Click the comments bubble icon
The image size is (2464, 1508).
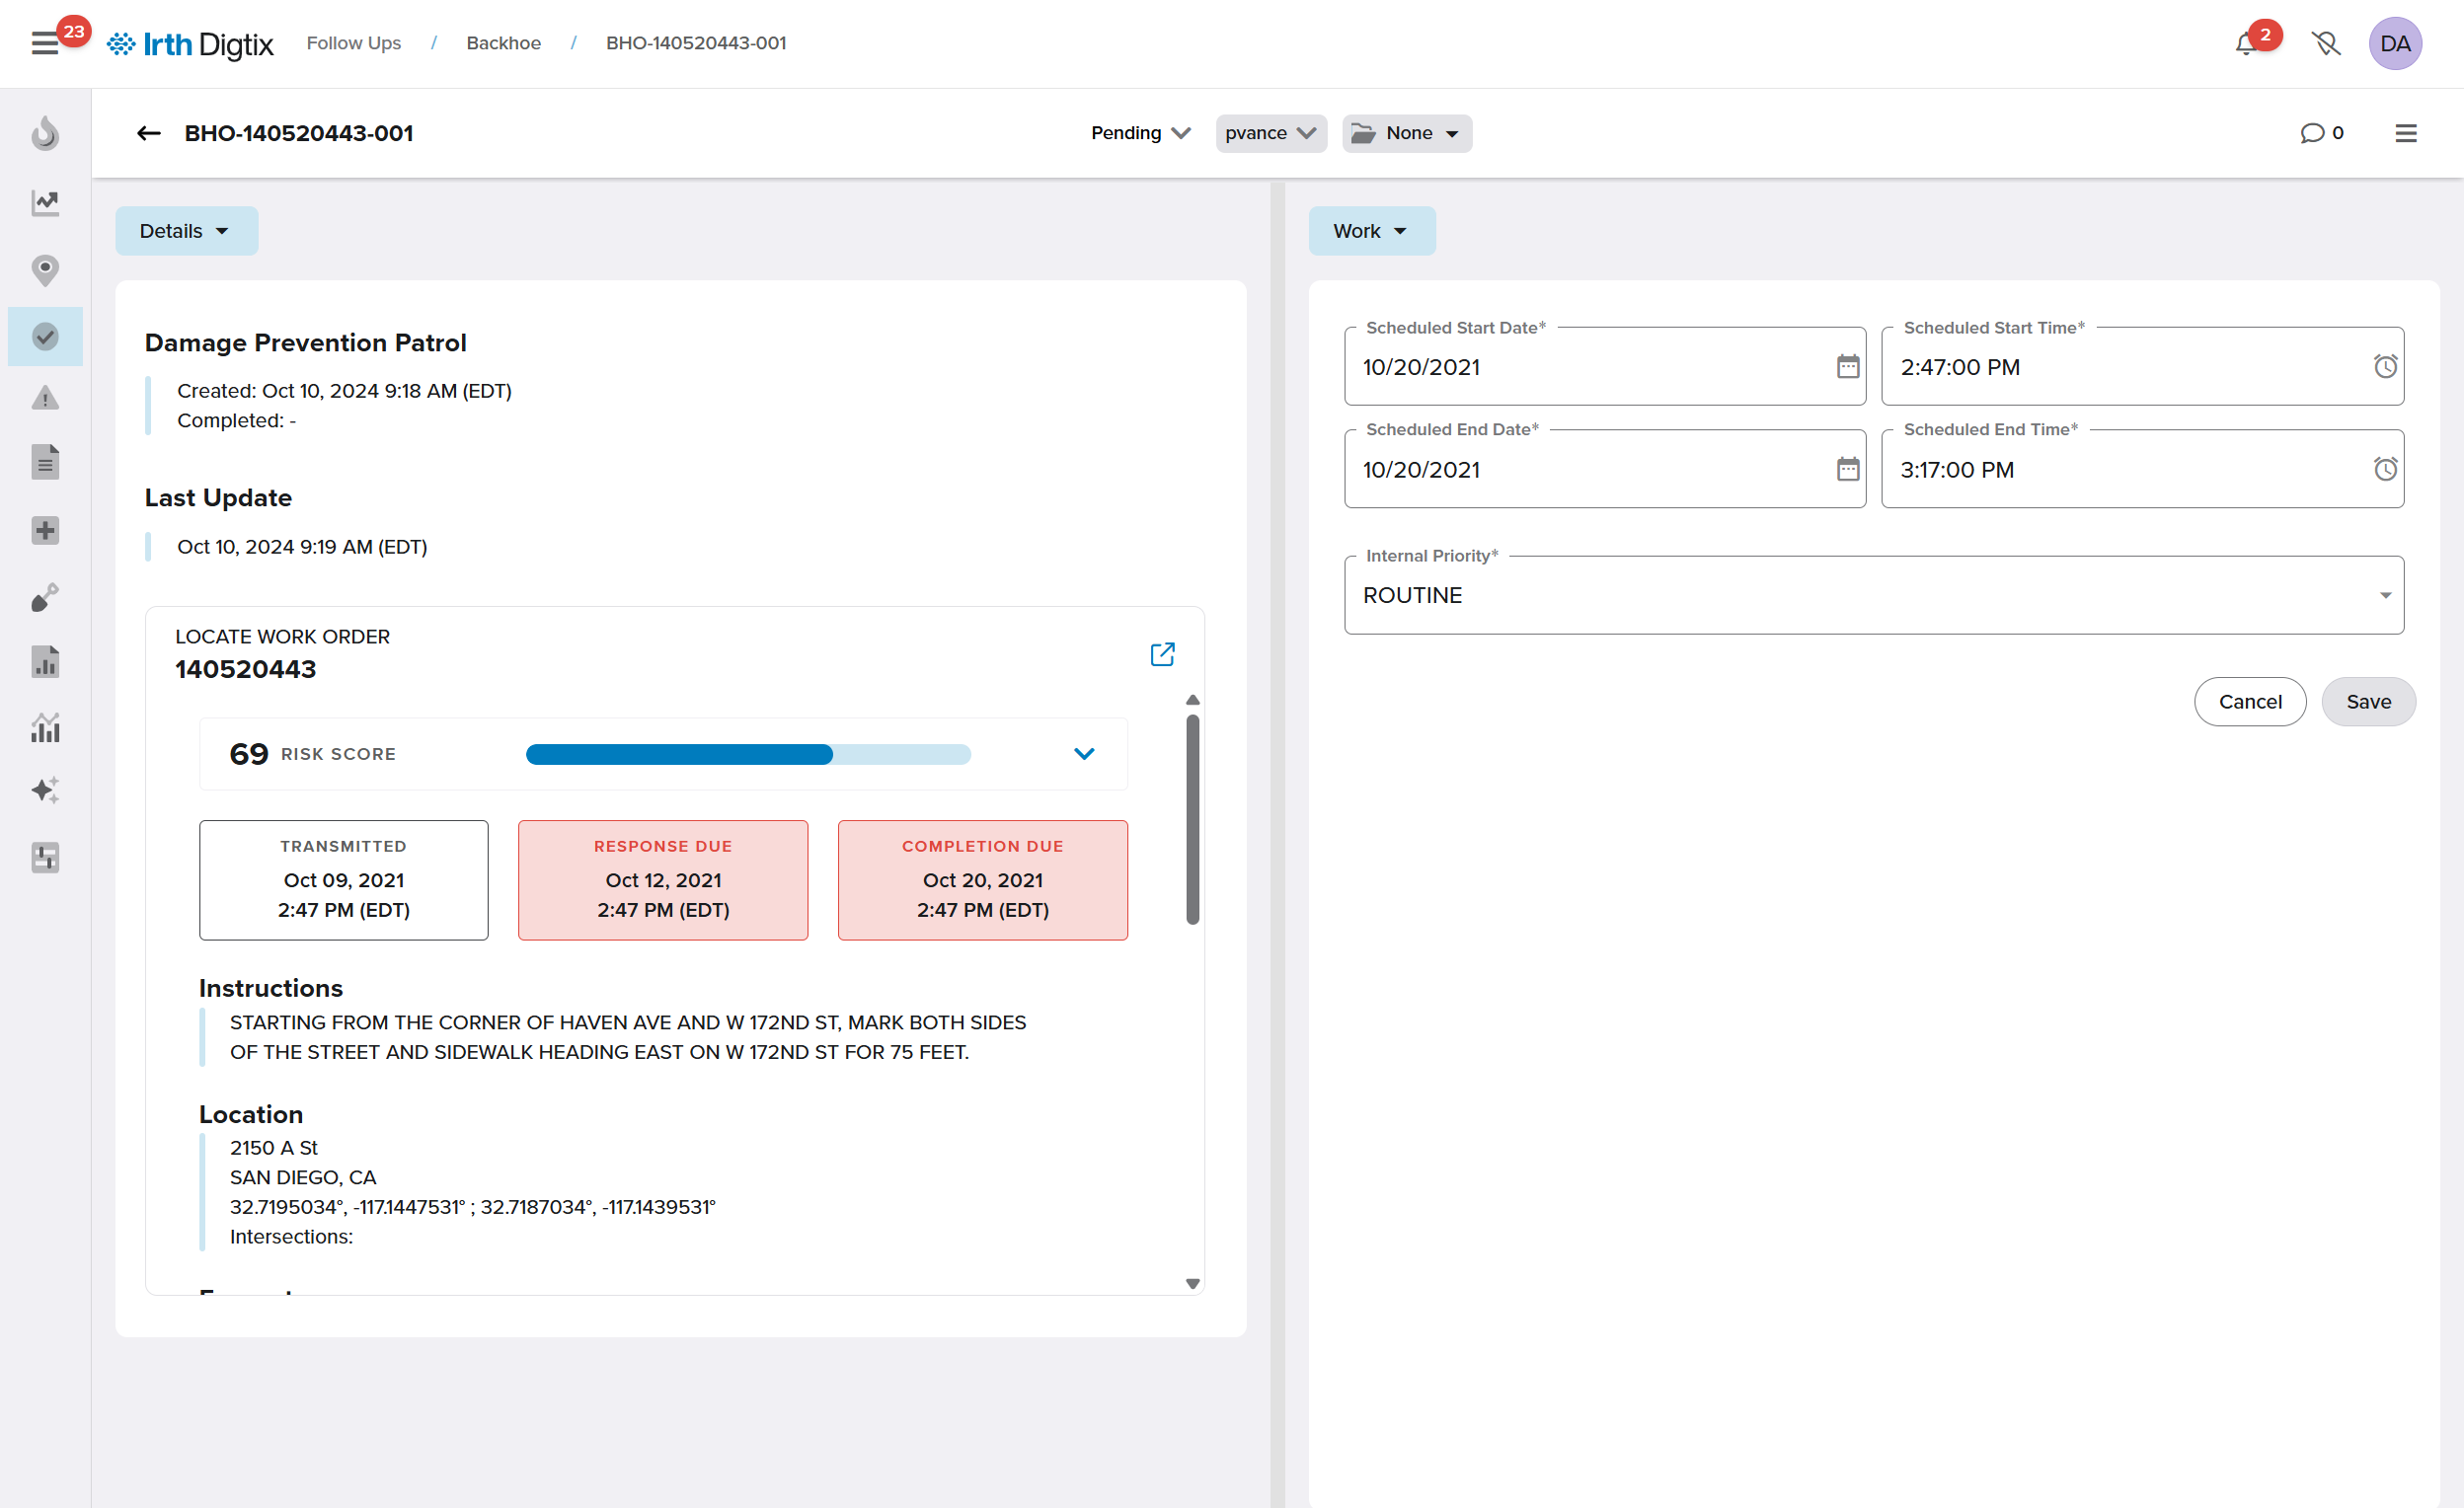pos(2311,133)
